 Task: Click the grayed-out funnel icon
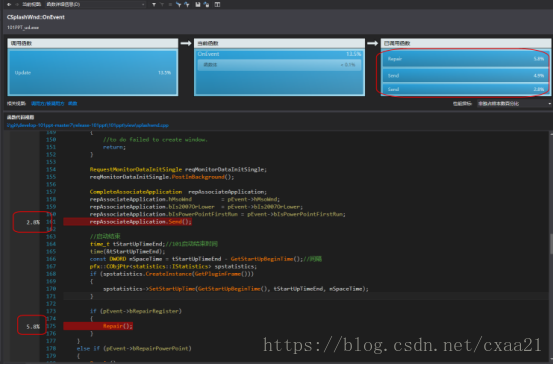(x=162, y=4)
